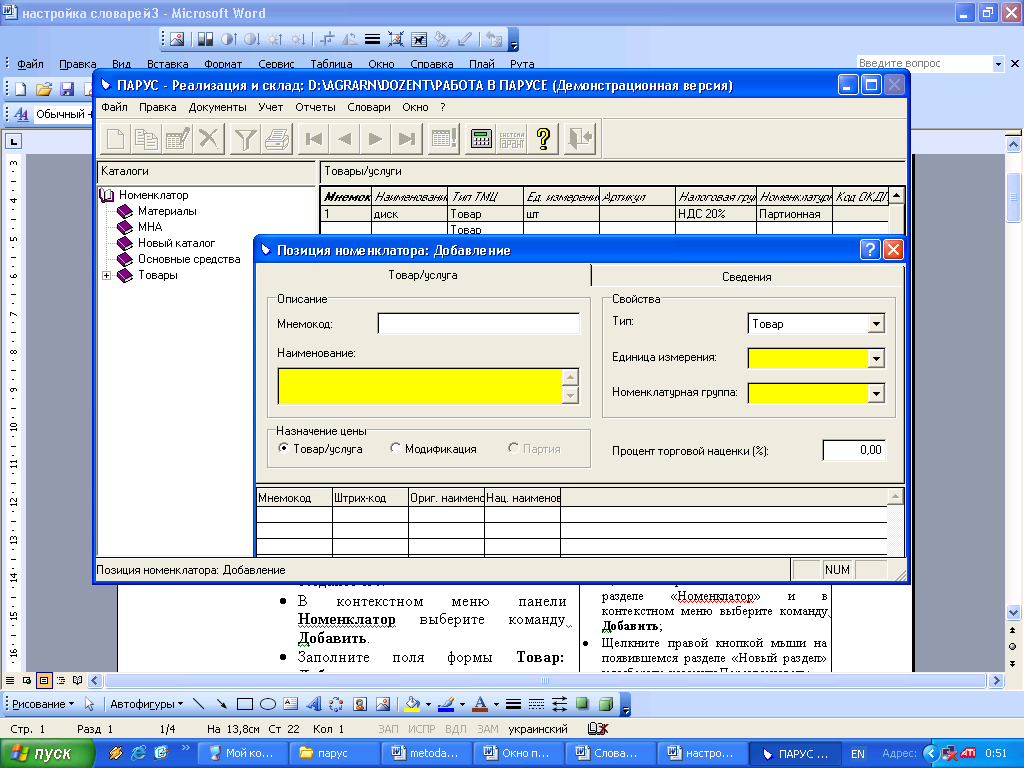Open the Единица измерения dropdown
Screen dimensions: 1024x768
click(x=876, y=358)
